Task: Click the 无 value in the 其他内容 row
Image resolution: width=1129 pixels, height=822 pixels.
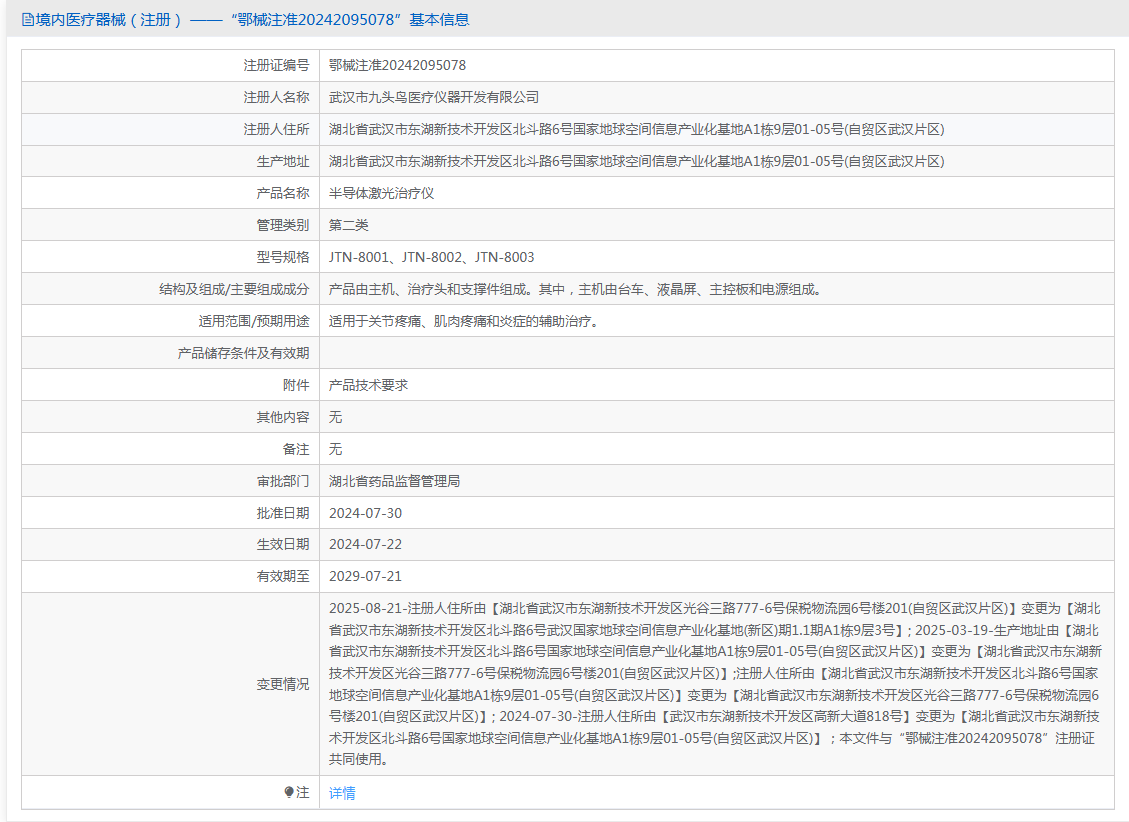Action: point(336,417)
